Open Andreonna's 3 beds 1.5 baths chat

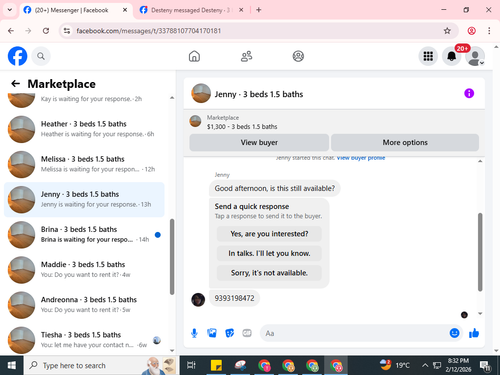pyautogui.click(x=84, y=305)
